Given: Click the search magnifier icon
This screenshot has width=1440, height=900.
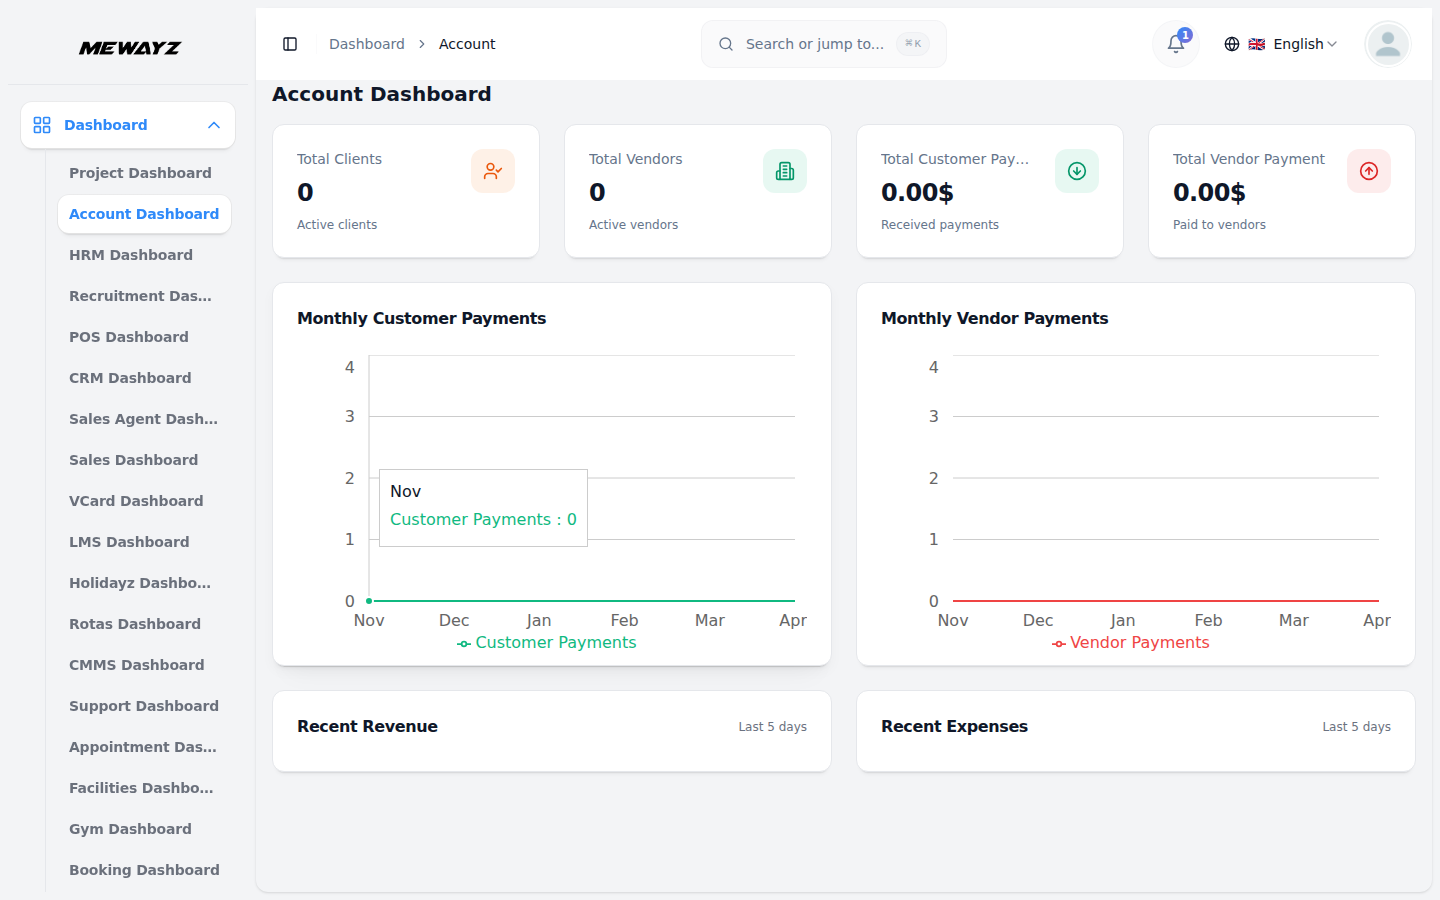Looking at the screenshot, I should pos(726,44).
